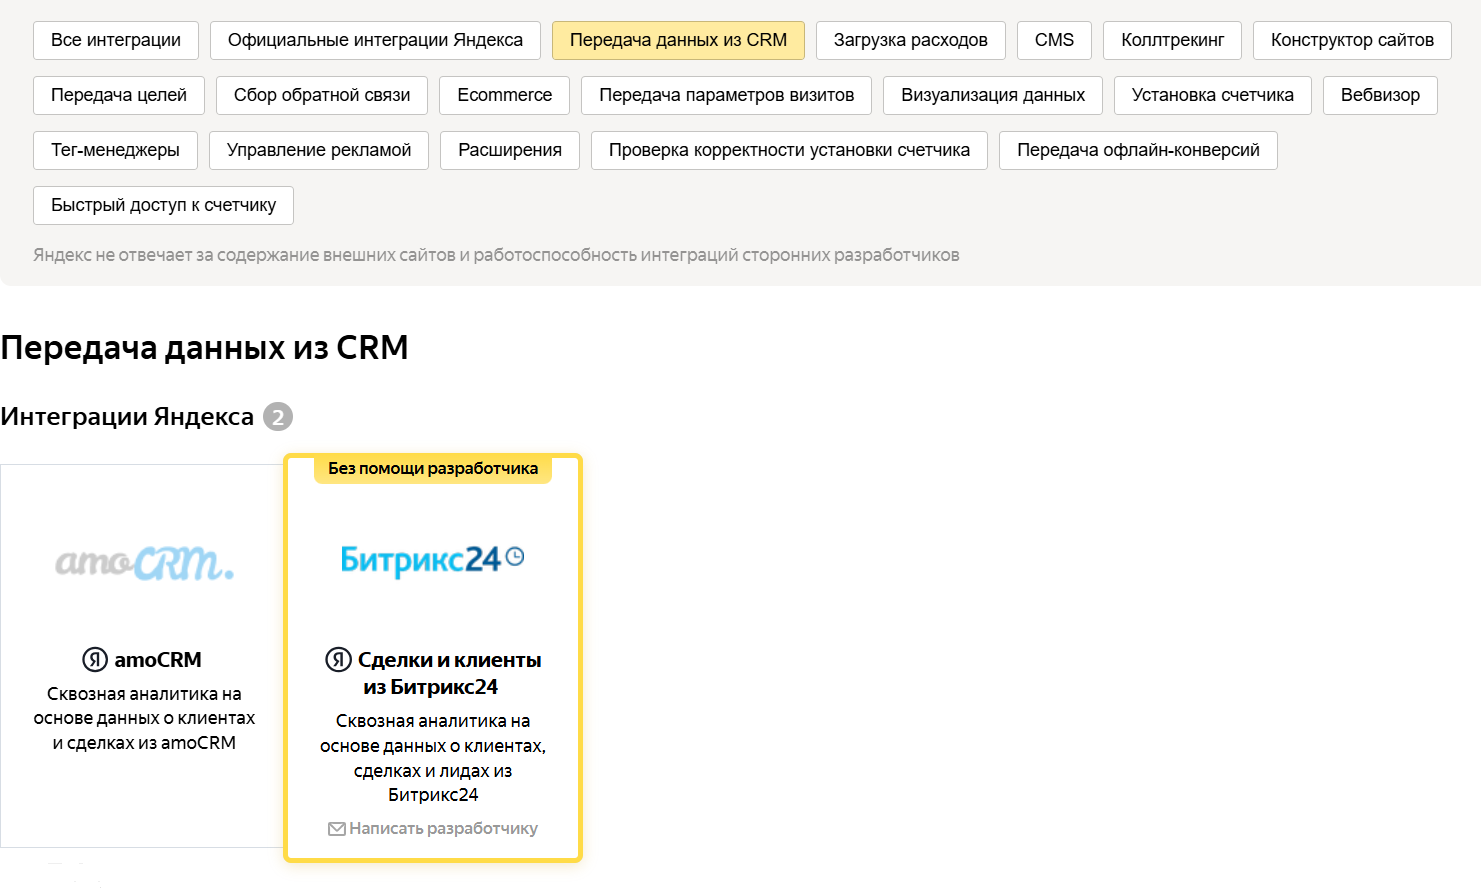This screenshot has width=1481, height=888.
Task: Filter by Ecommerce category
Action: click(x=504, y=95)
